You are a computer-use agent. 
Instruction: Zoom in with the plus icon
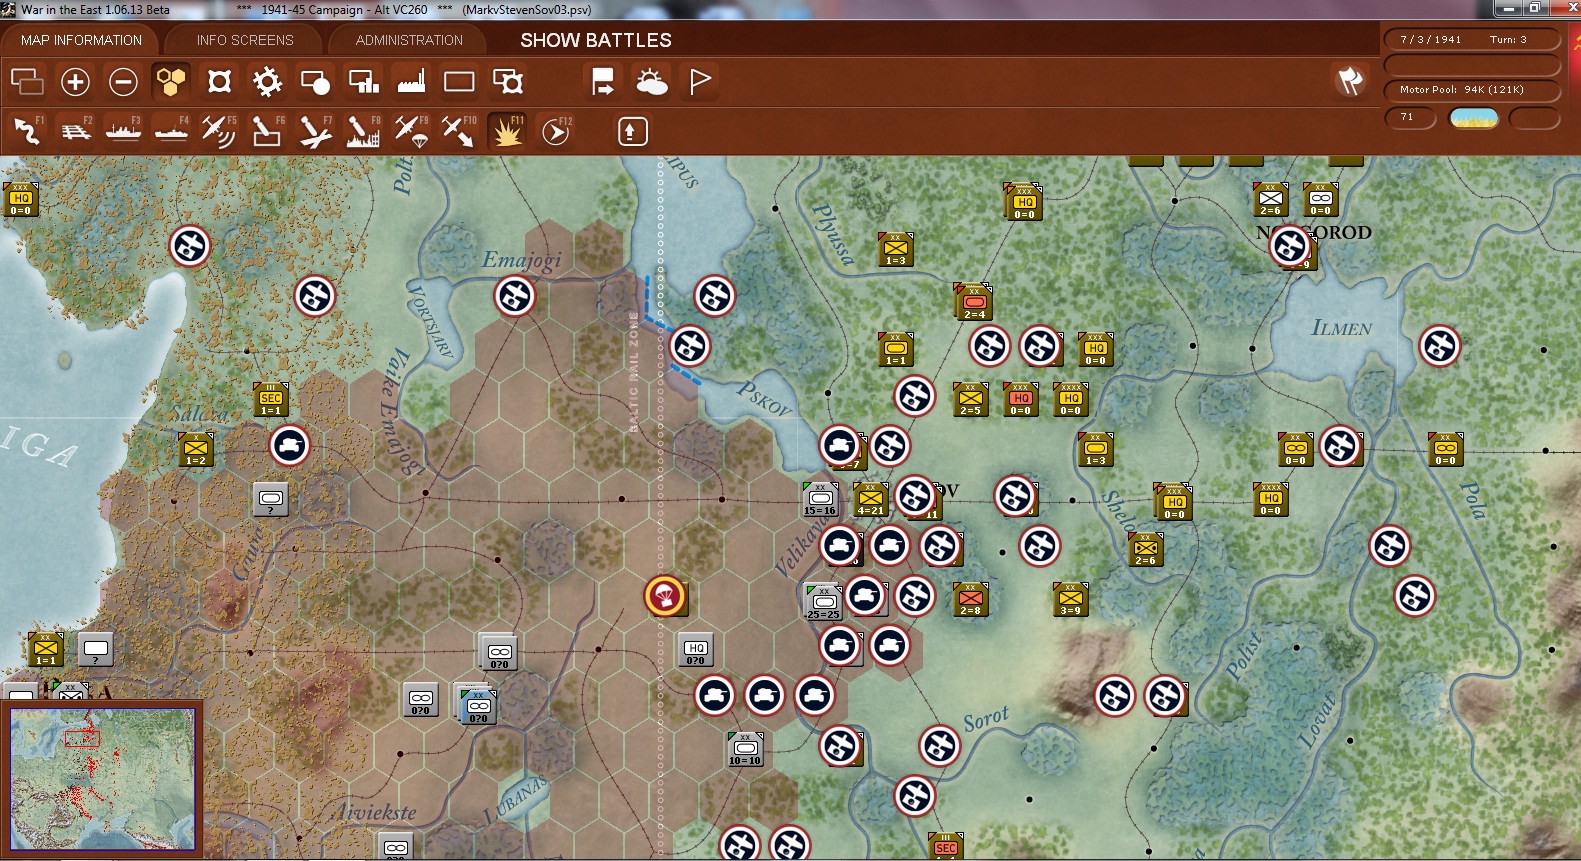pyautogui.click(x=75, y=81)
